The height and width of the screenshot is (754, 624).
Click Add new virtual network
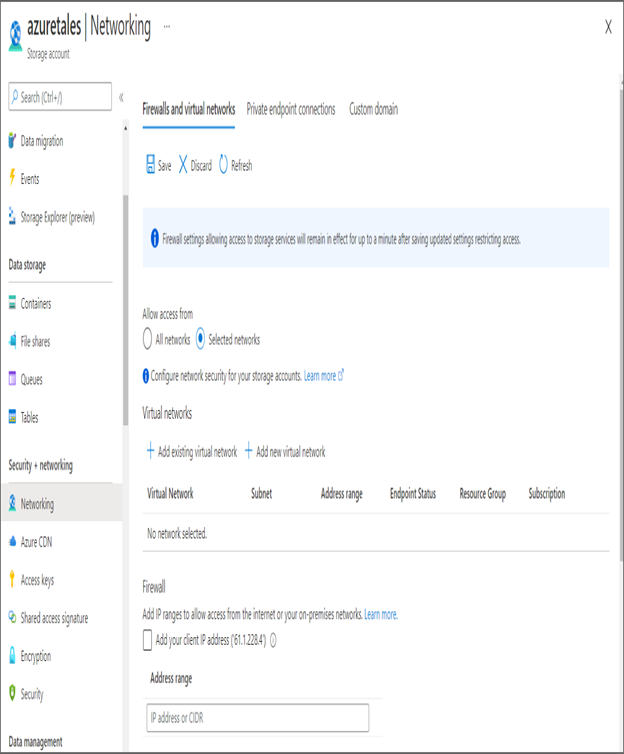tap(285, 452)
